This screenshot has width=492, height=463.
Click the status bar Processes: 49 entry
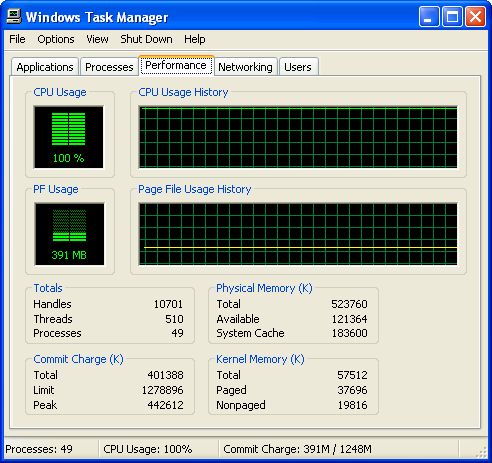tap(39, 449)
